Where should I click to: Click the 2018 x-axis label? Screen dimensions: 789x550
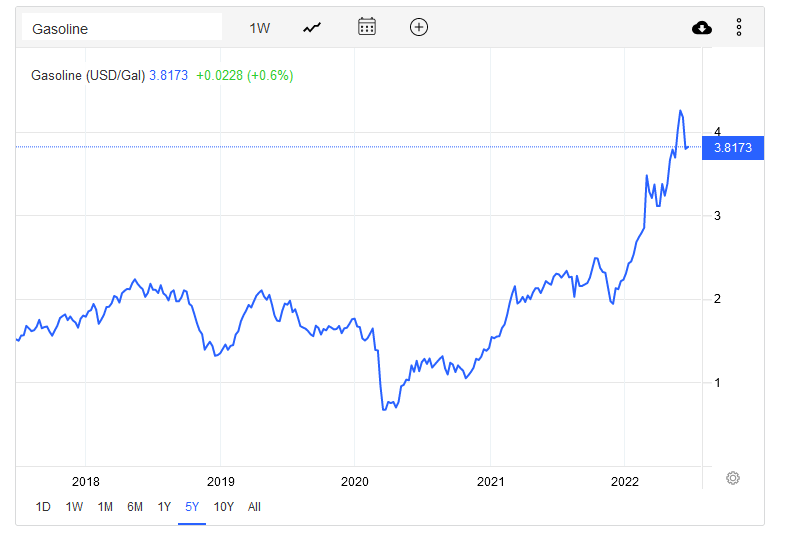tap(86, 482)
